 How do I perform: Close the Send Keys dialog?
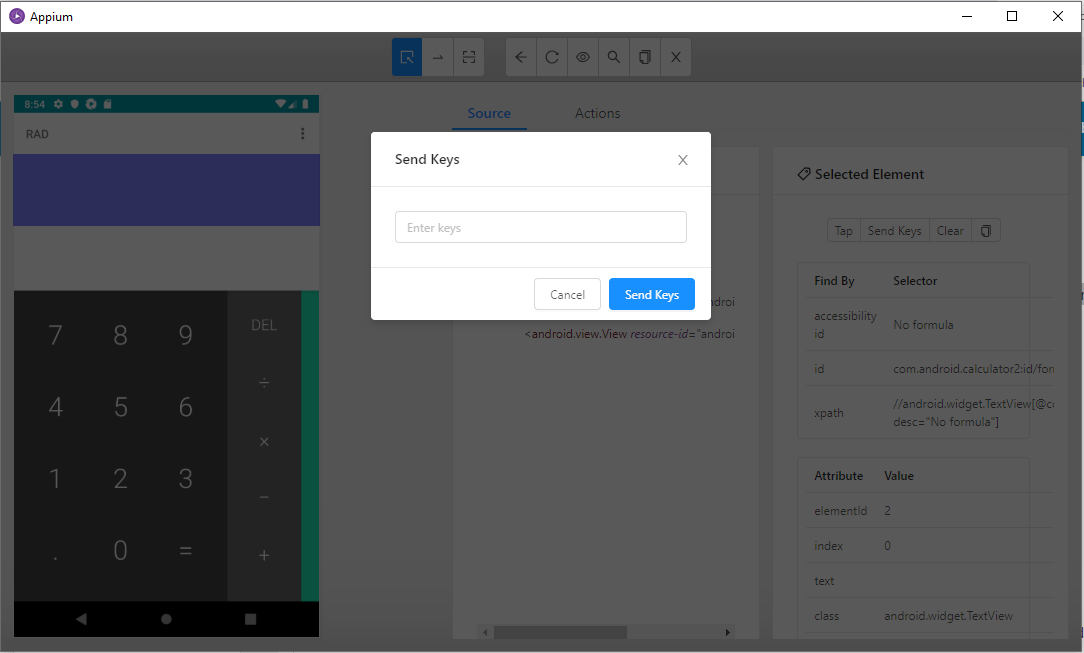point(683,160)
